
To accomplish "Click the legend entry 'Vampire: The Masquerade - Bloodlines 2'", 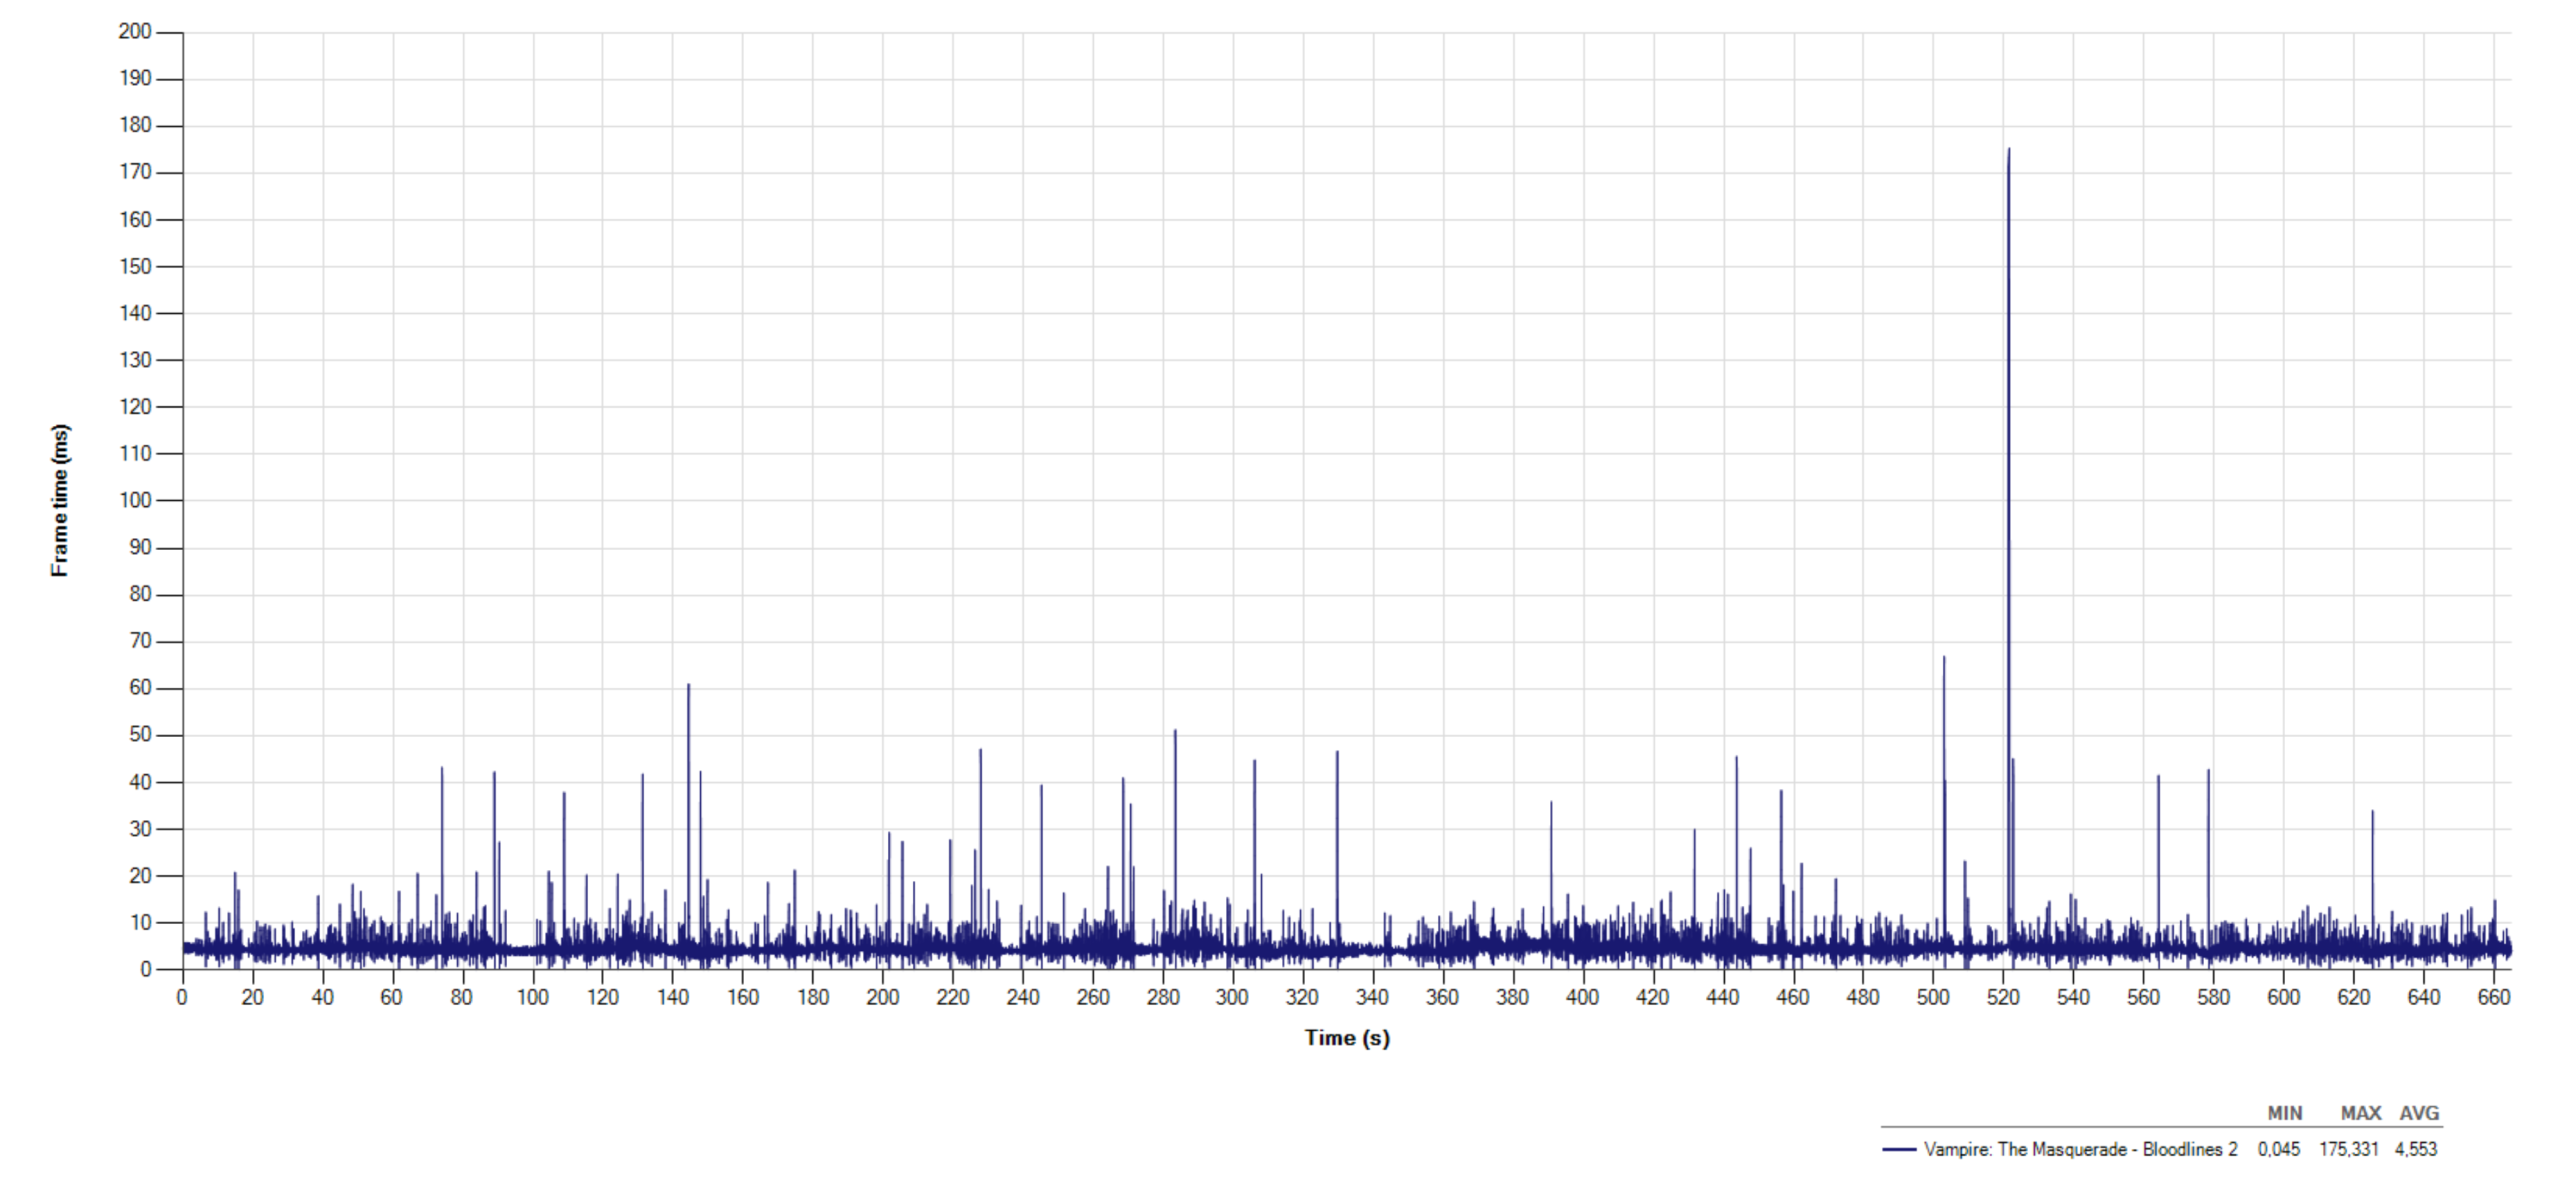I will point(2080,1149).
